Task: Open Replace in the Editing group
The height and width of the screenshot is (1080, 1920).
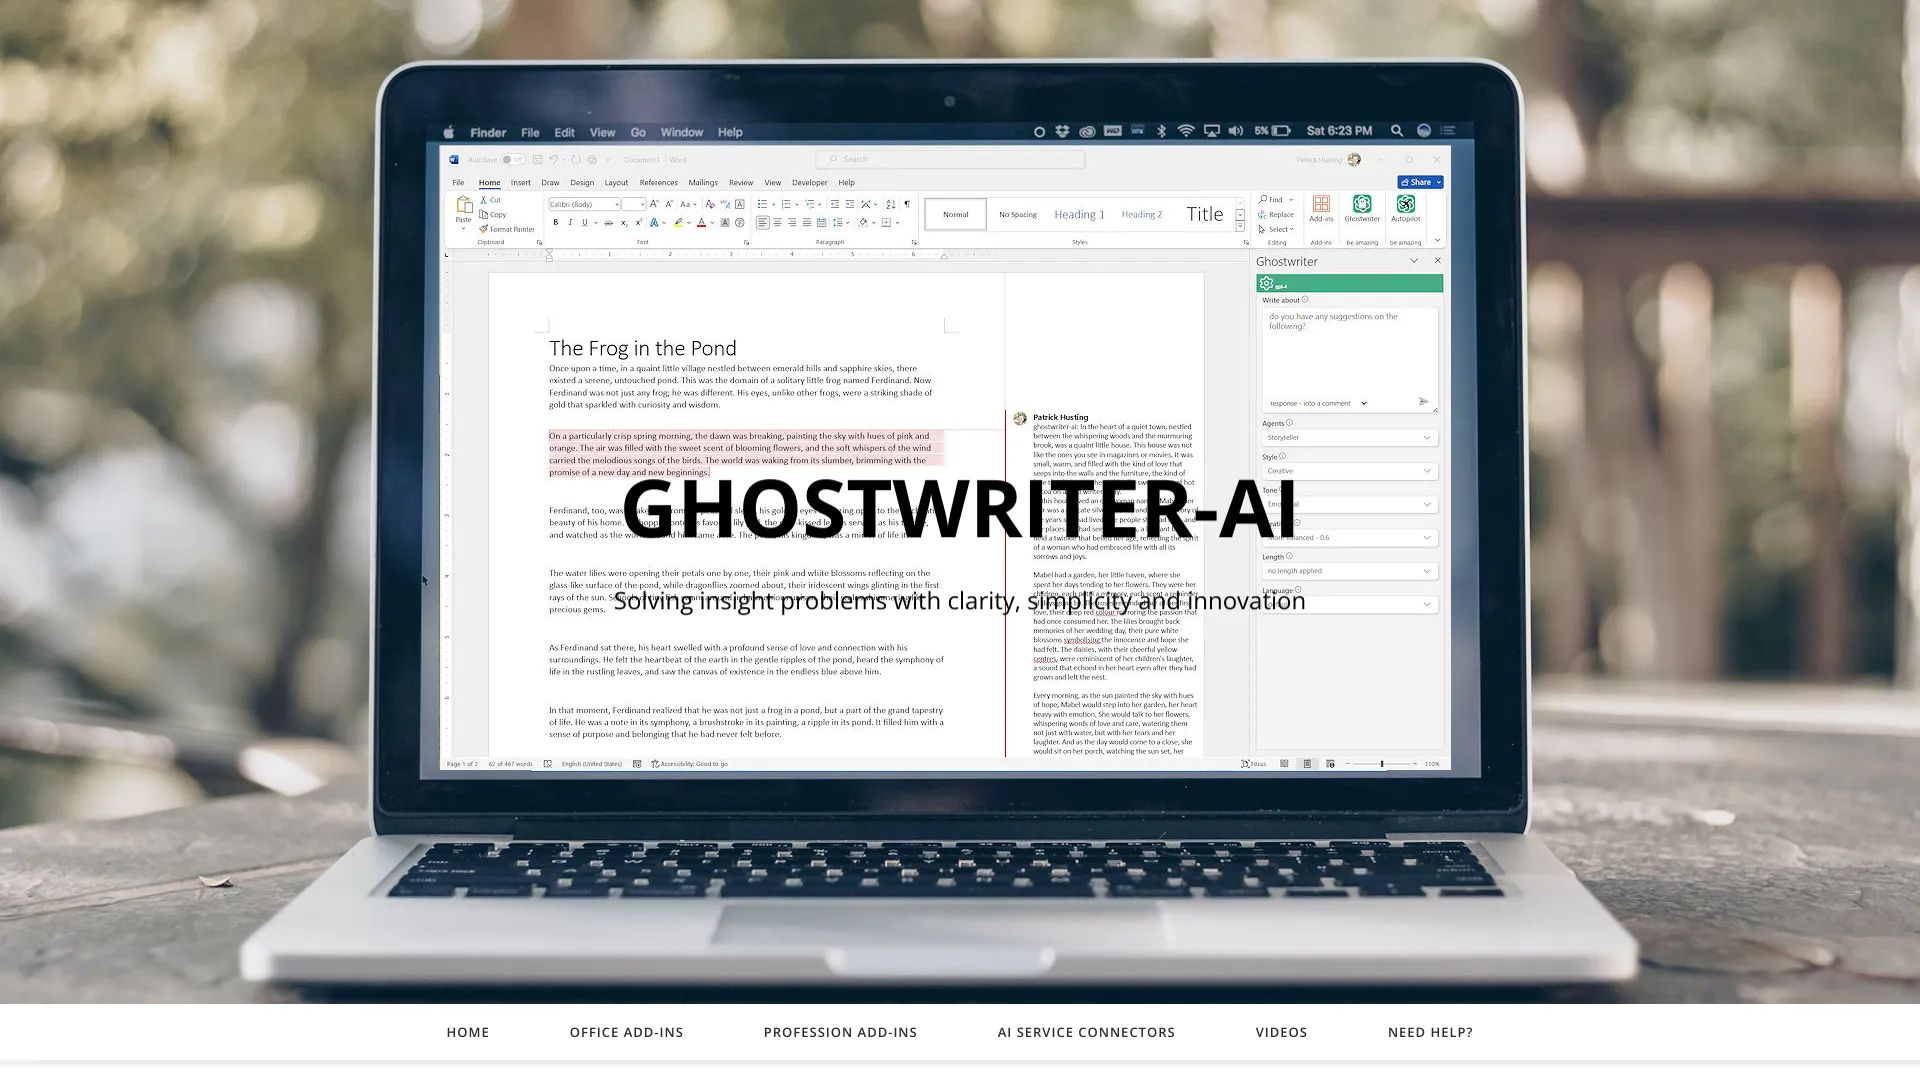Action: (1277, 214)
